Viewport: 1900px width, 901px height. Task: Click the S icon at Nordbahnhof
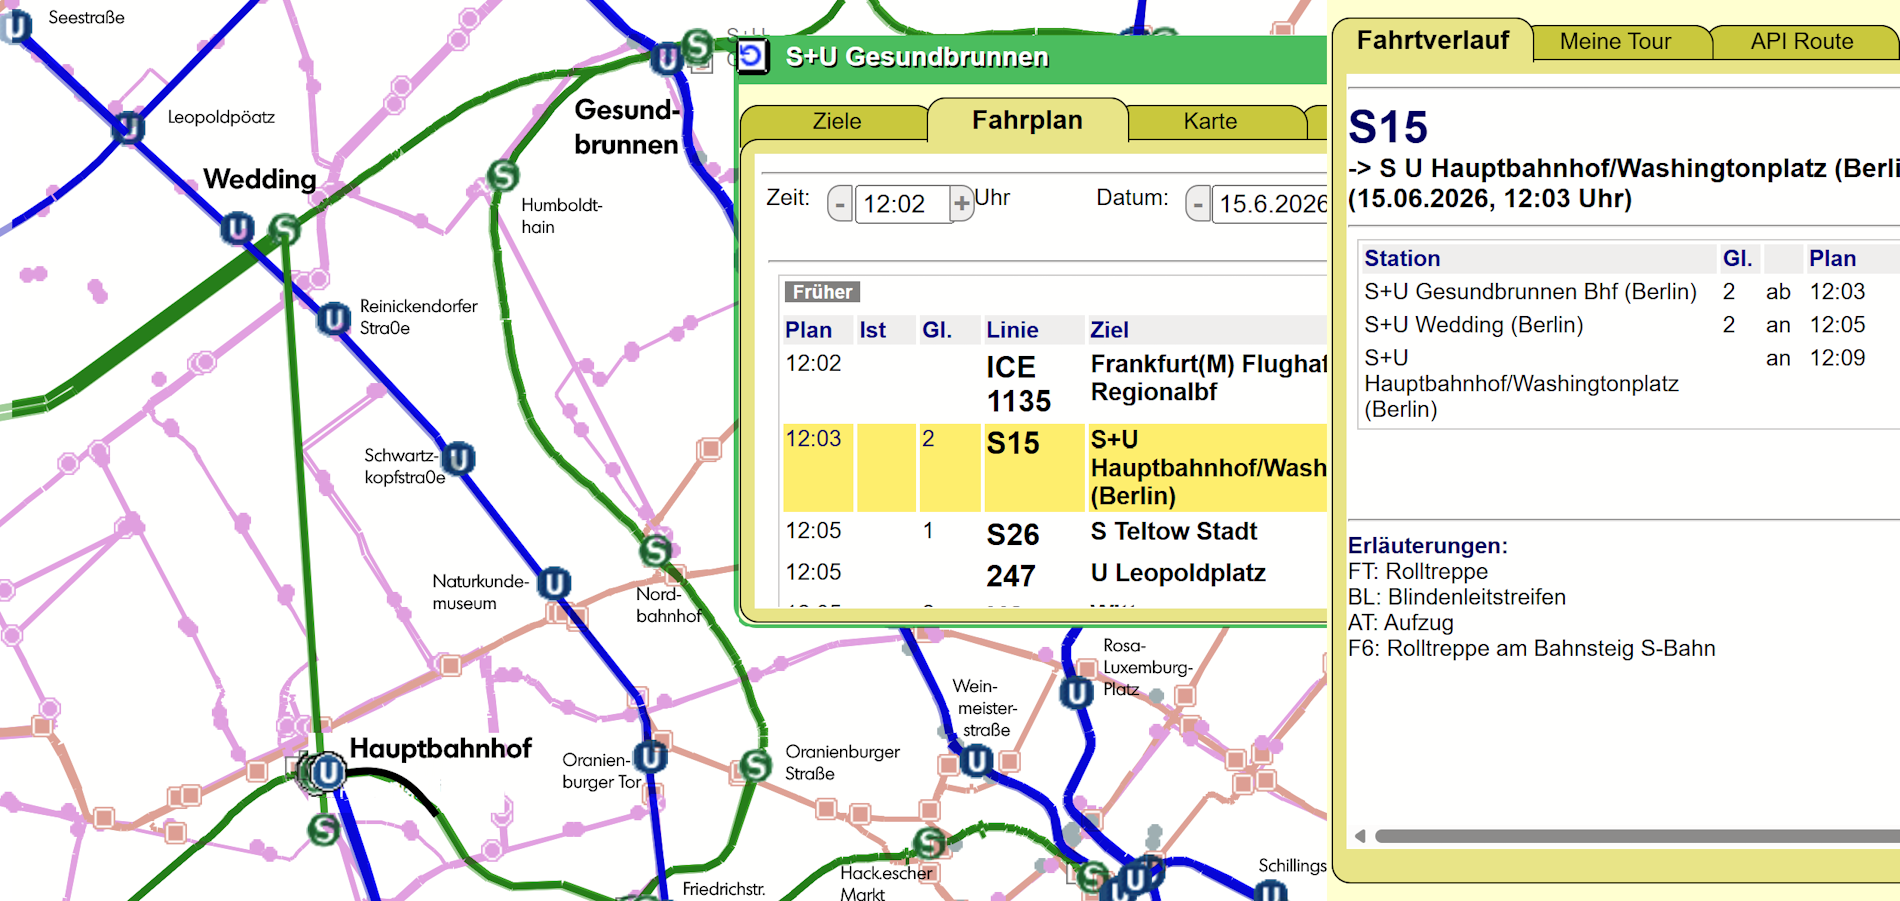coord(656,550)
